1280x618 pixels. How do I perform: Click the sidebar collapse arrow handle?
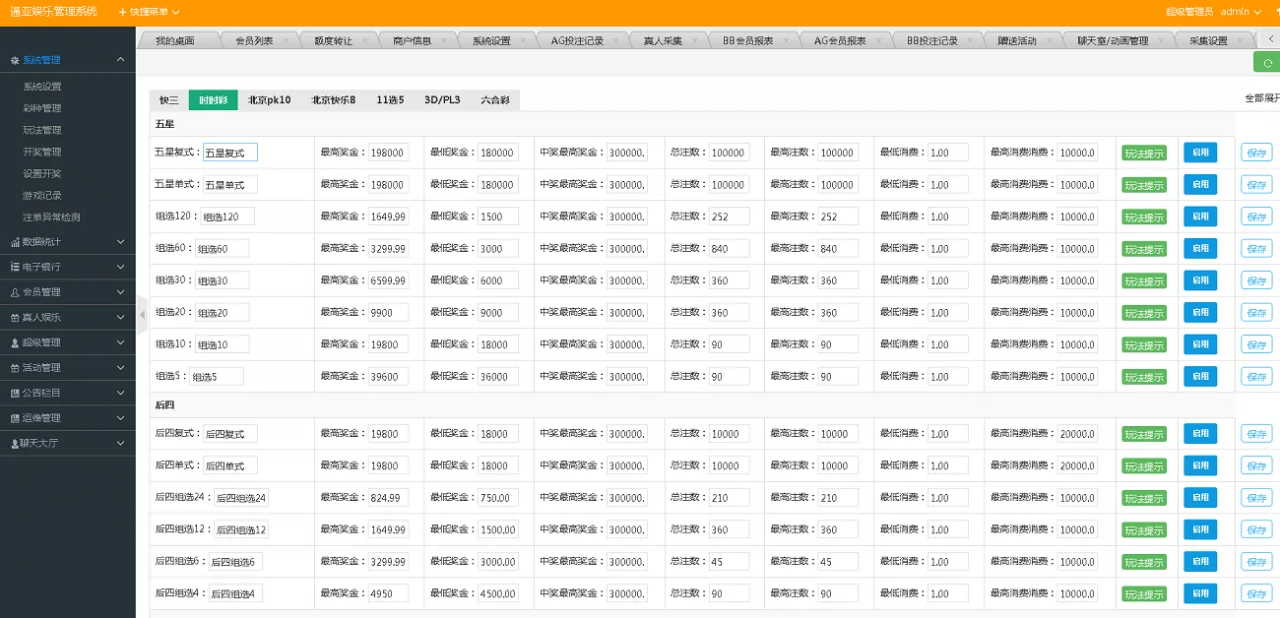pyautogui.click(x=141, y=314)
